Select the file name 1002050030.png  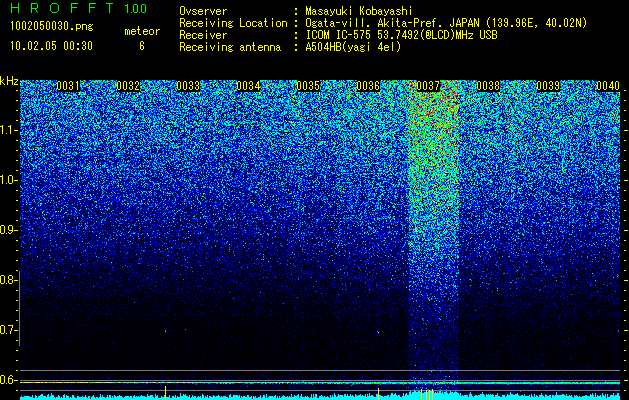pos(52,27)
